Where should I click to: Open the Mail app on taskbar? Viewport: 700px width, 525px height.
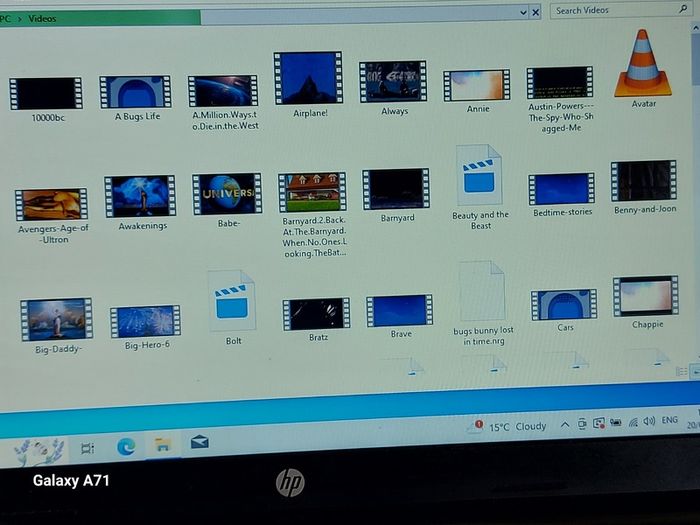pyautogui.click(x=200, y=442)
